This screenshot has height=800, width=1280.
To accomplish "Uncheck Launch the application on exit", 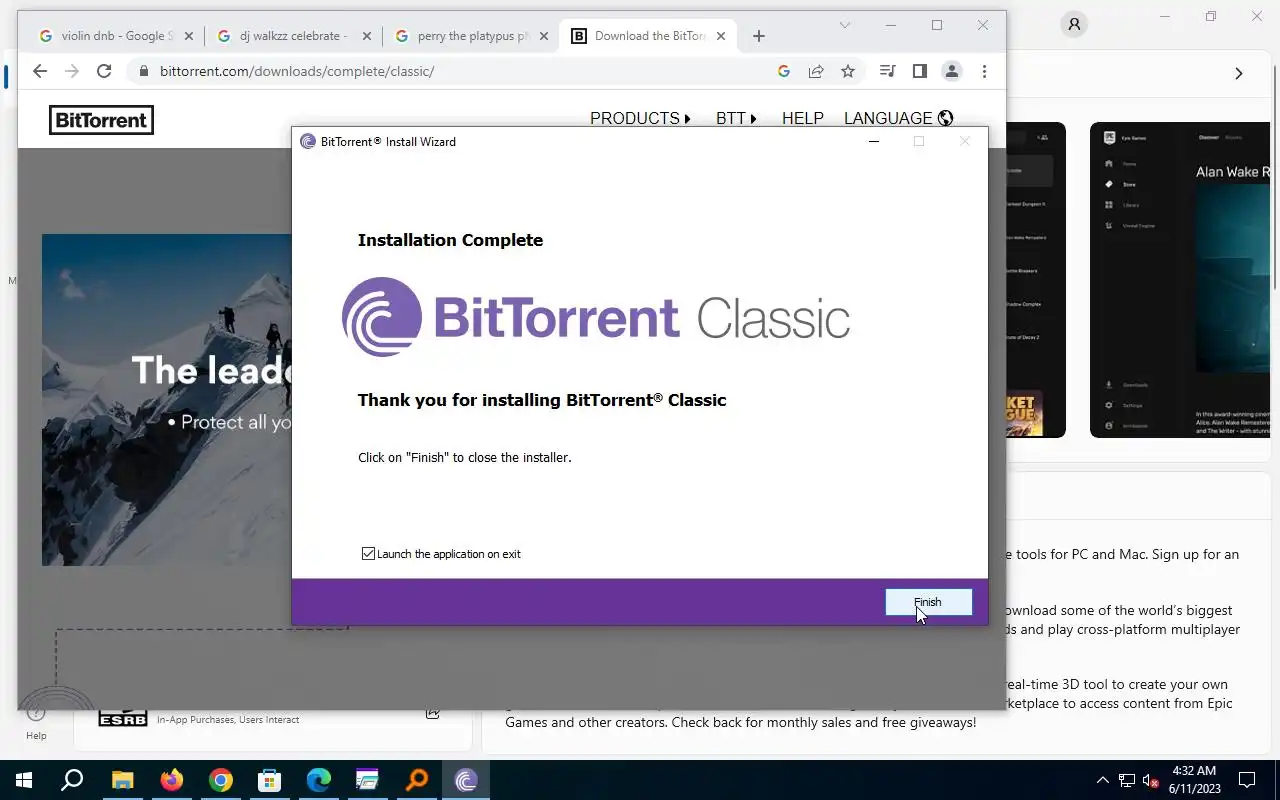I will click(x=368, y=554).
